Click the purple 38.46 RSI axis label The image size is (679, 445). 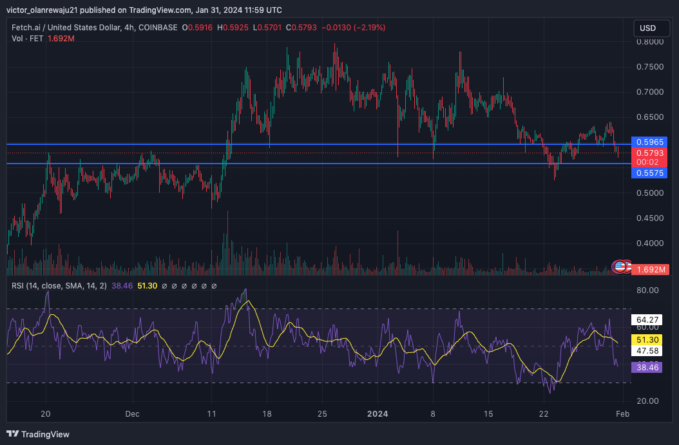tap(649, 367)
